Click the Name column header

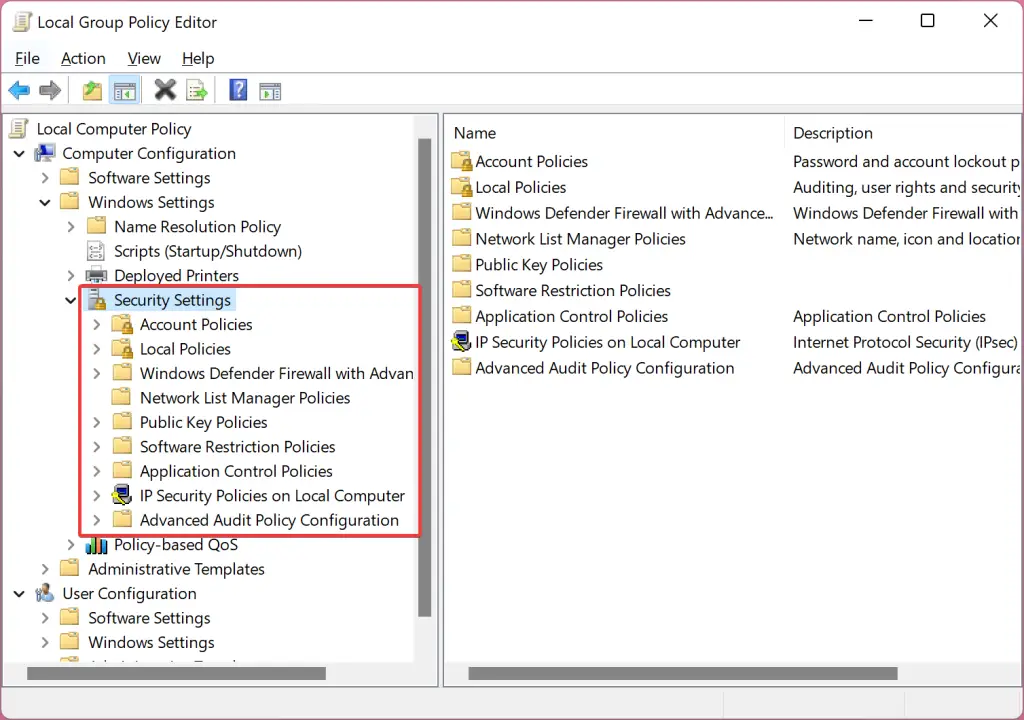coord(474,132)
